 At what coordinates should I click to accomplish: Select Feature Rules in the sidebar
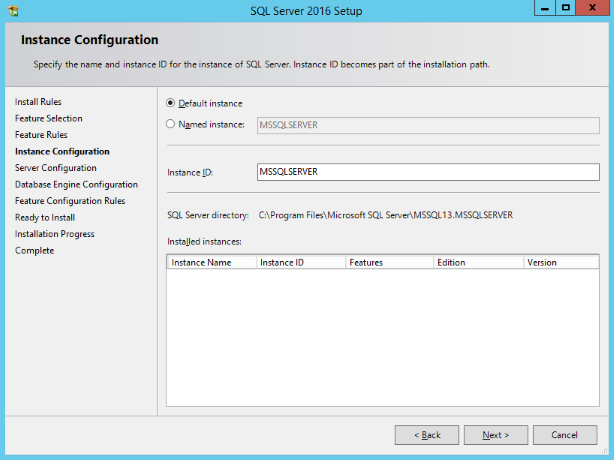click(x=41, y=135)
